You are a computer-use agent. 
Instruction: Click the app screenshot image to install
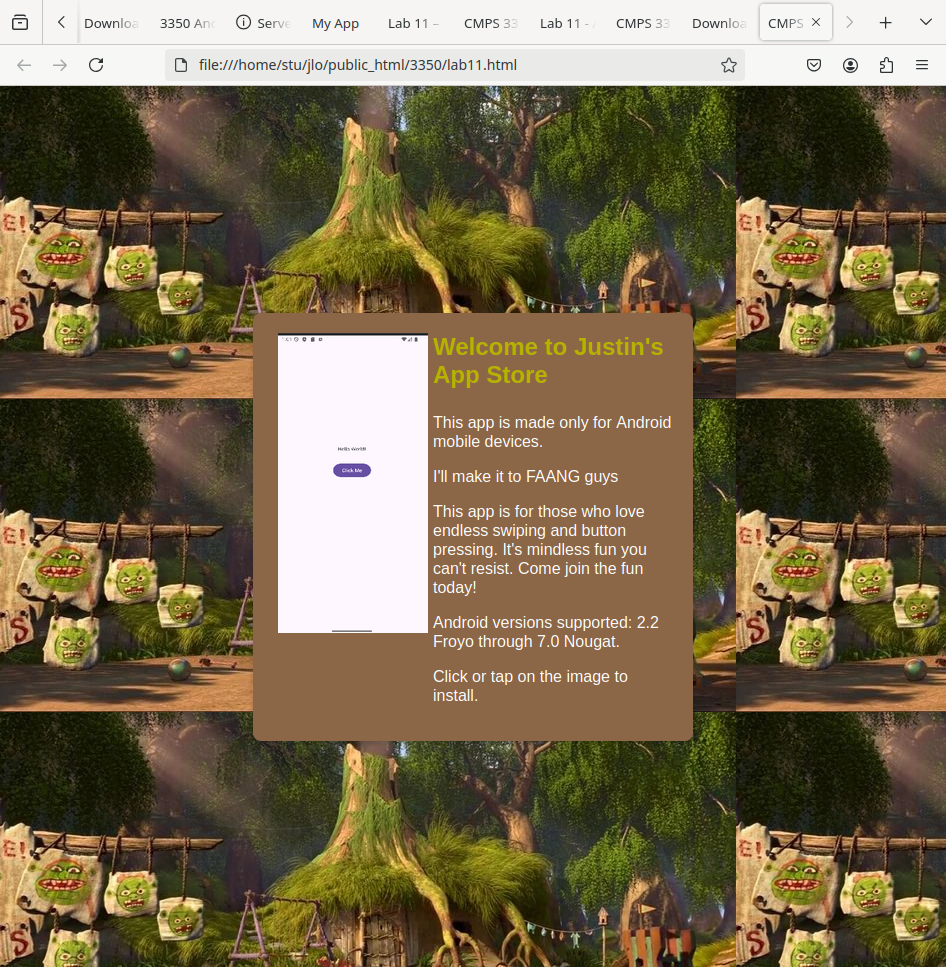[x=352, y=483]
